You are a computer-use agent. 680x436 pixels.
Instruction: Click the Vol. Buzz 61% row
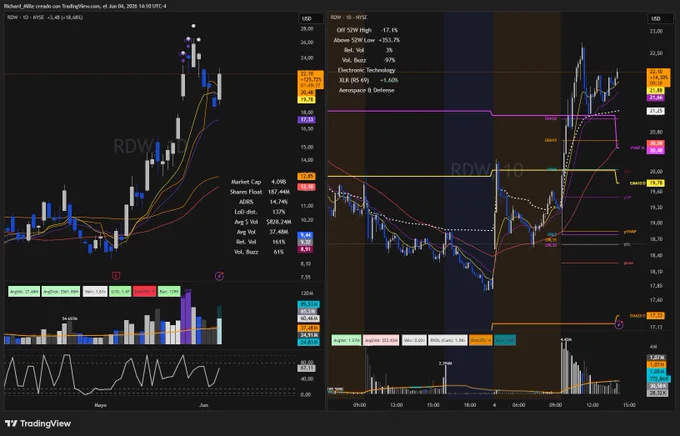tap(259, 252)
